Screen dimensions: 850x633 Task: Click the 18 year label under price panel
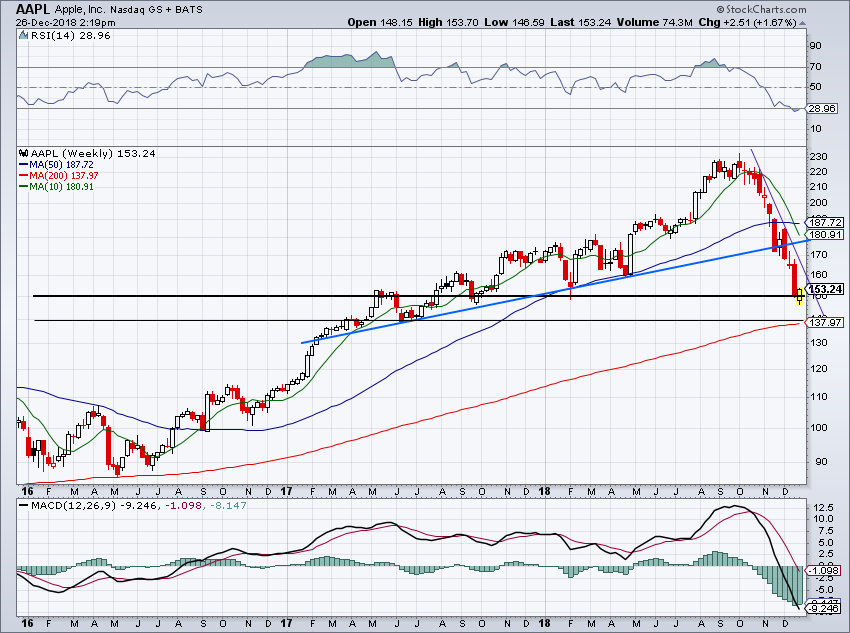[545, 492]
